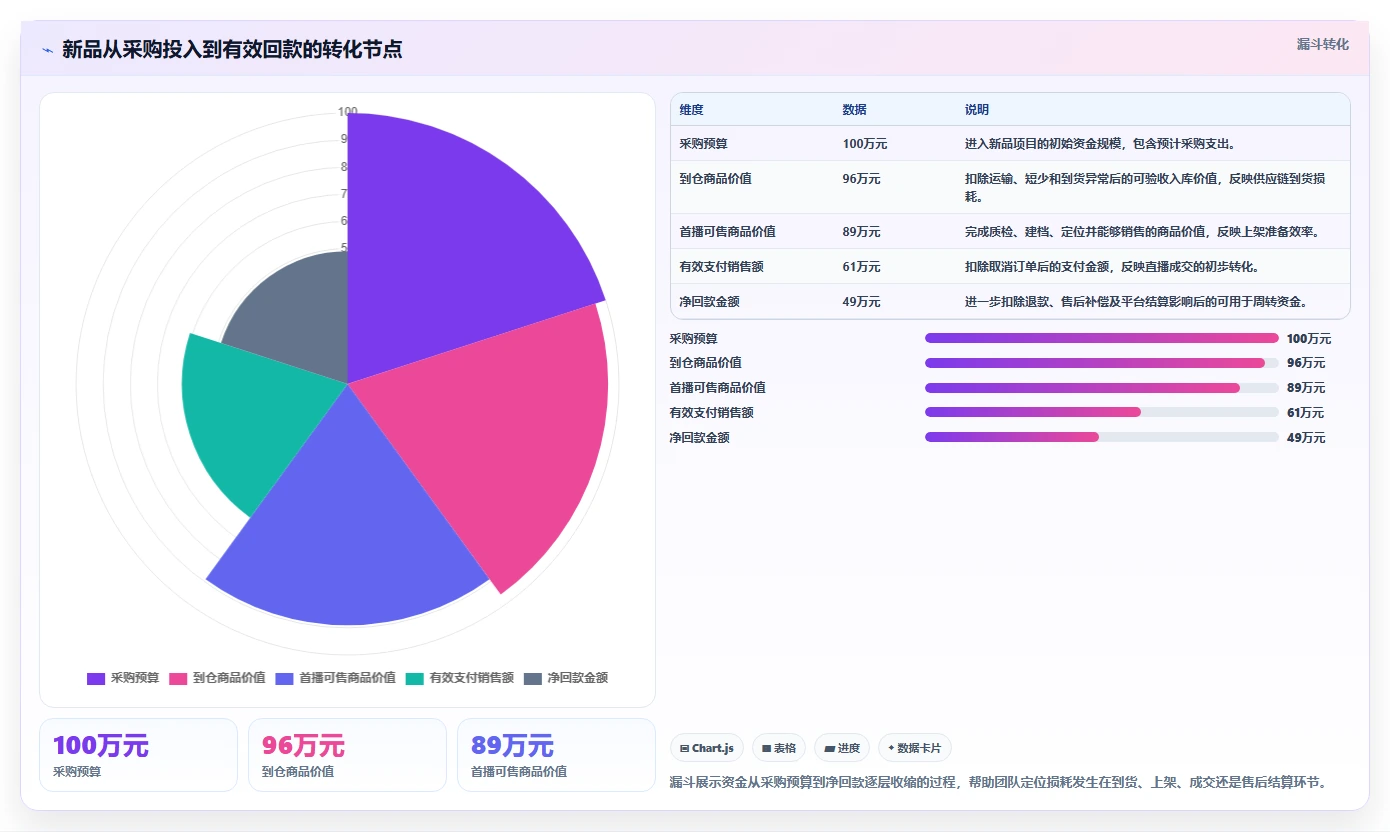Click the 采购预算 100万元 progress bar
Image resolution: width=1390 pixels, height=832 pixels.
click(x=1102, y=338)
